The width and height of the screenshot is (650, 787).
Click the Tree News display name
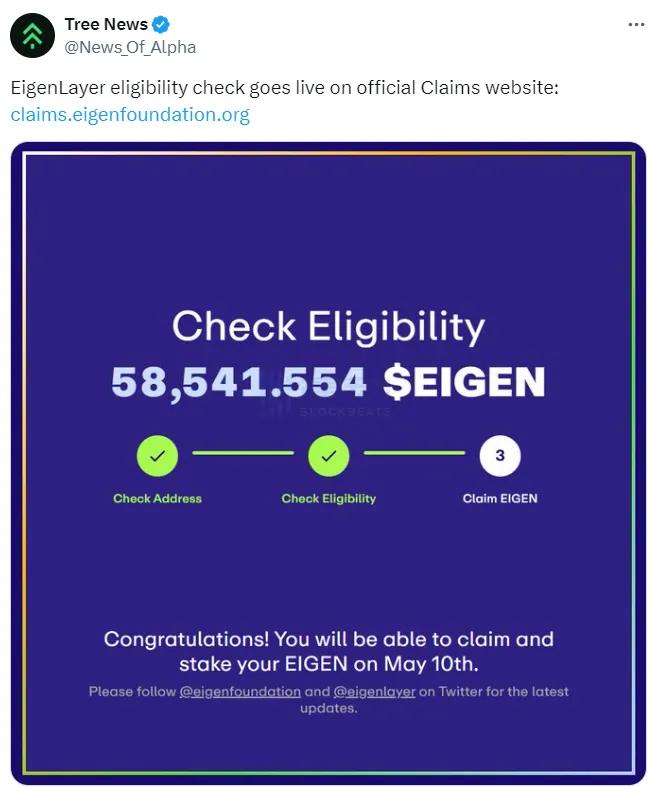[106, 24]
